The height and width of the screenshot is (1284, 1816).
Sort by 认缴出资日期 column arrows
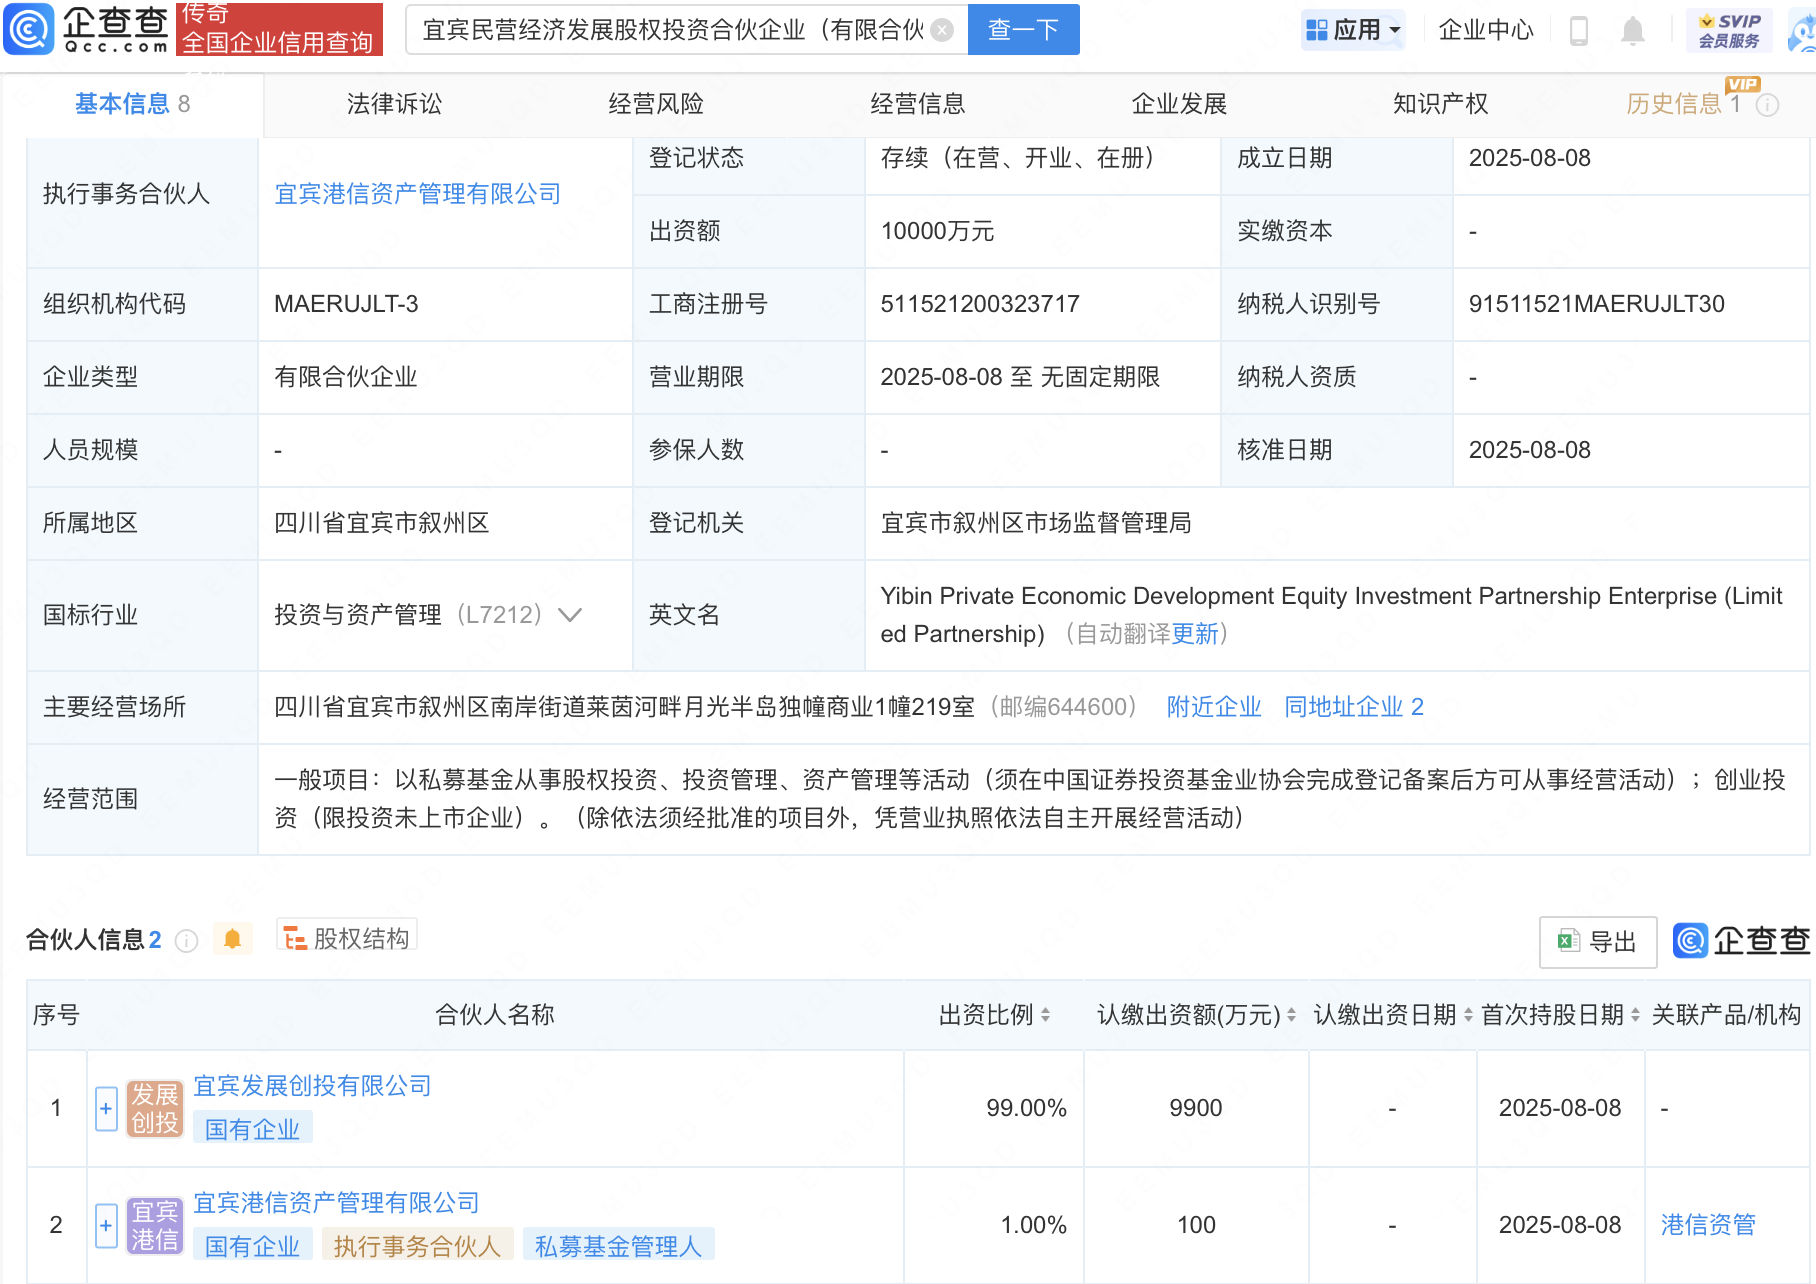[1468, 1015]
